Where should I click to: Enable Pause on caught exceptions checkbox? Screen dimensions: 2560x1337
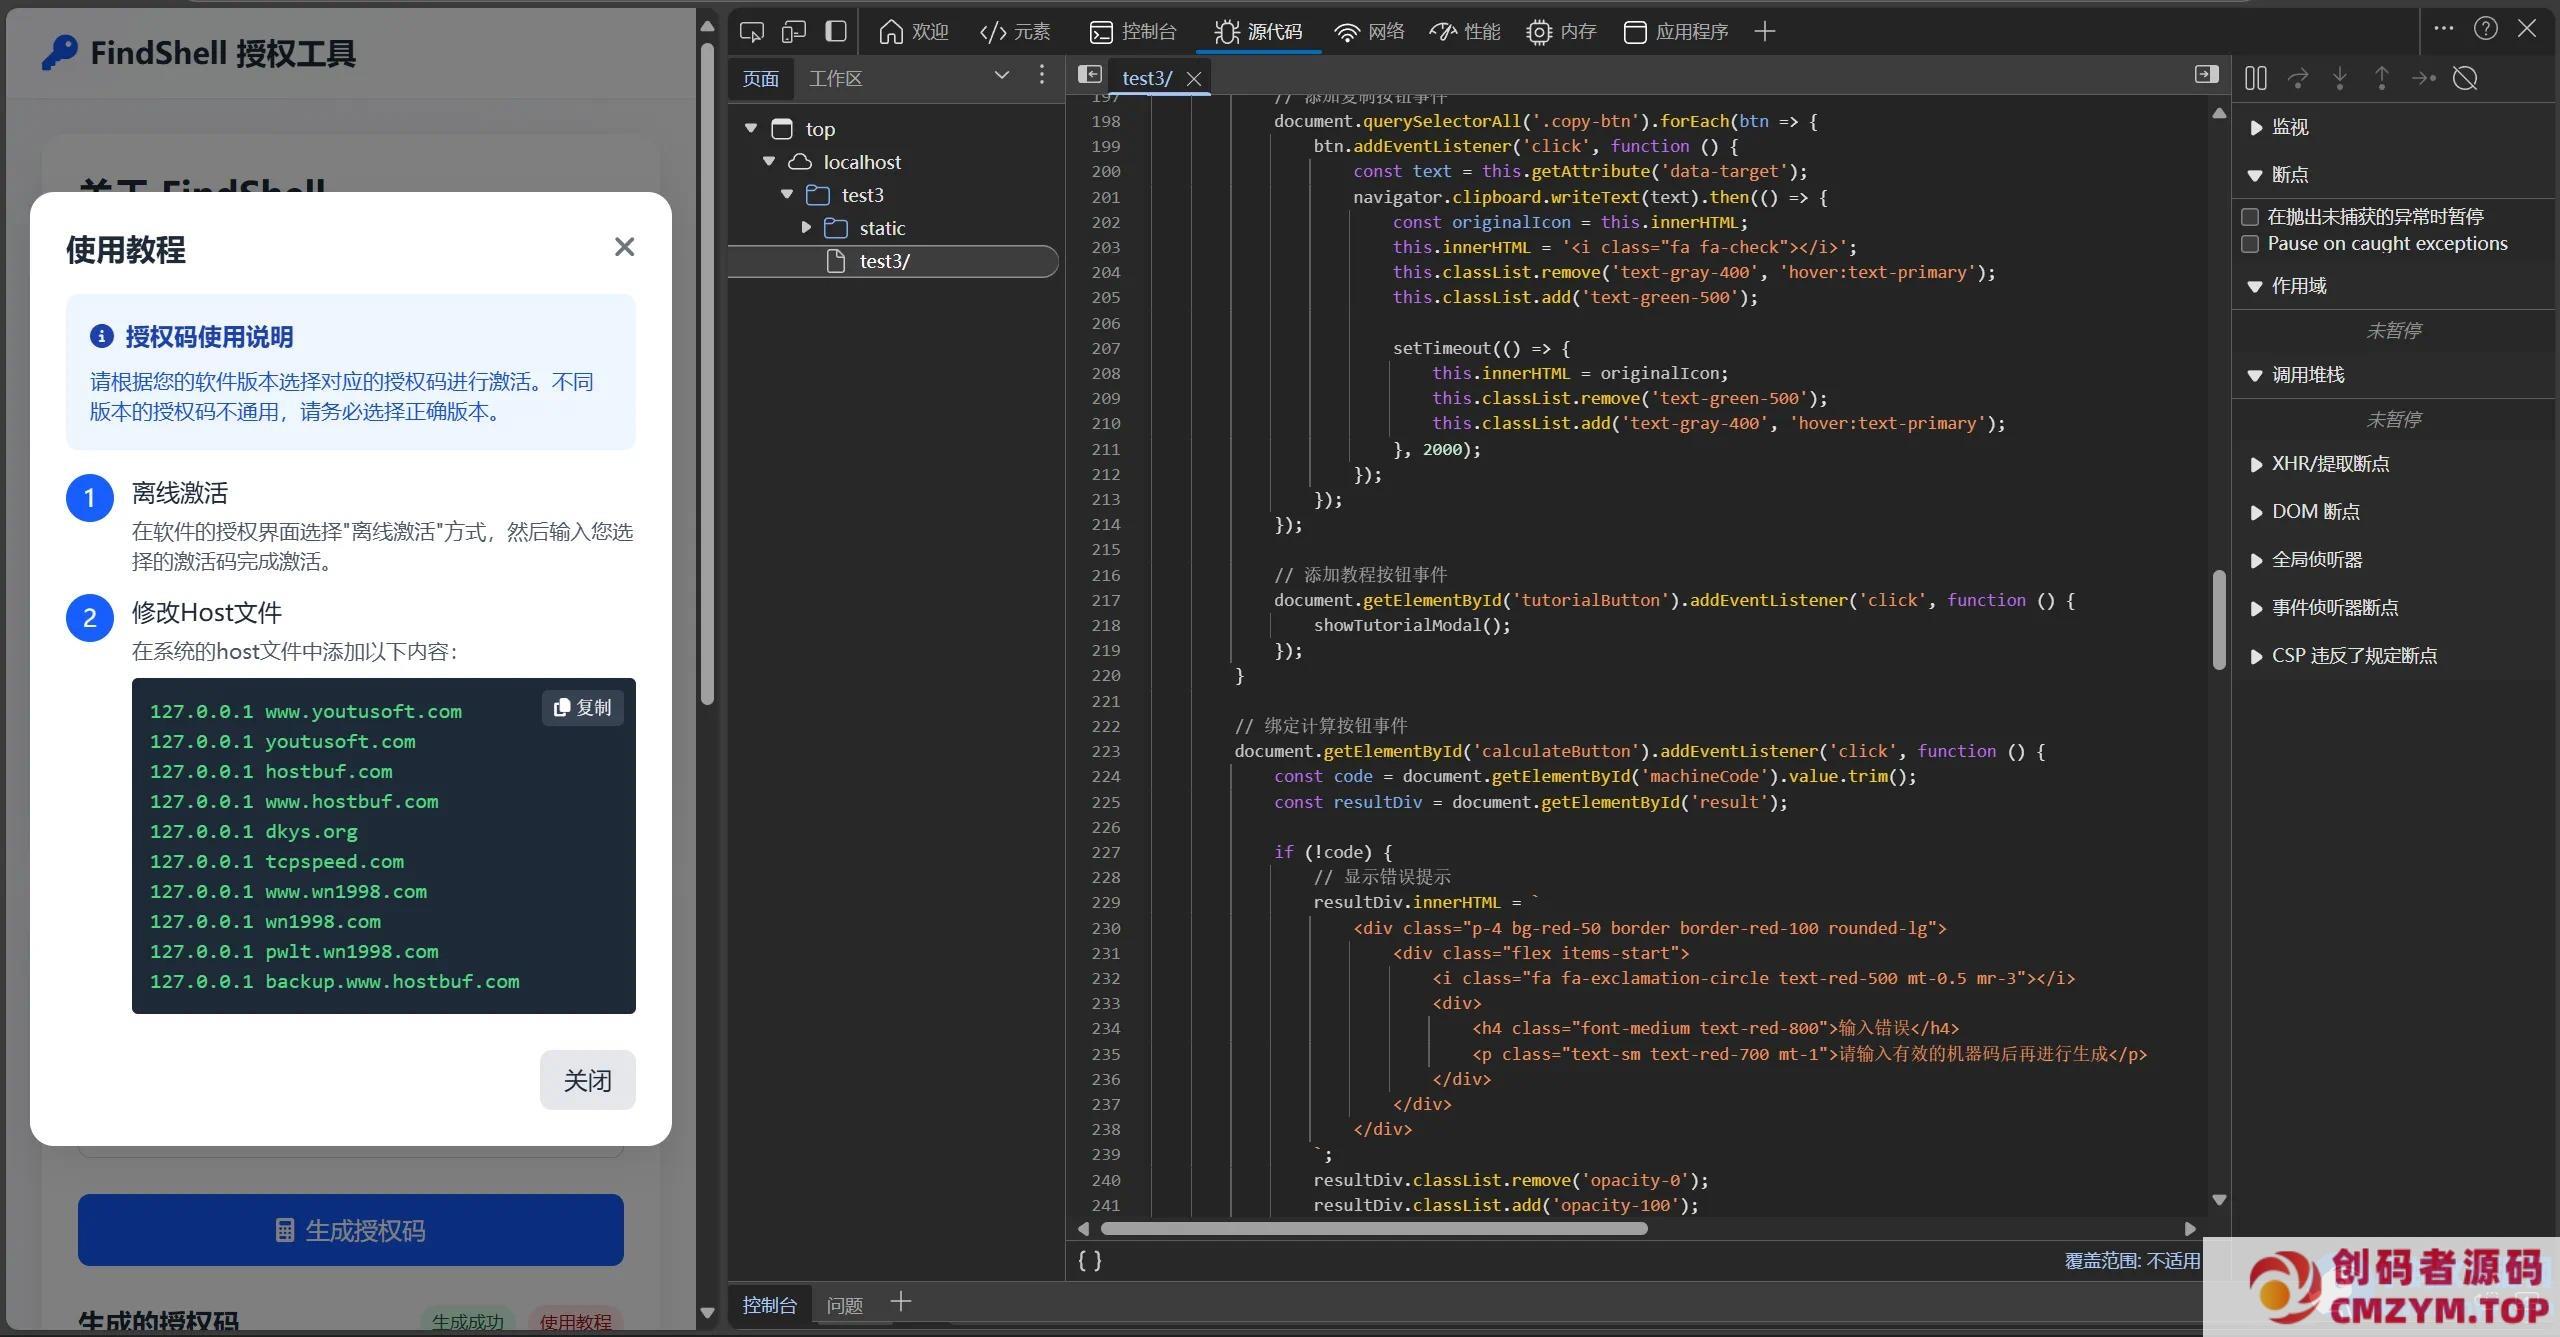(x=2250, y=244)
